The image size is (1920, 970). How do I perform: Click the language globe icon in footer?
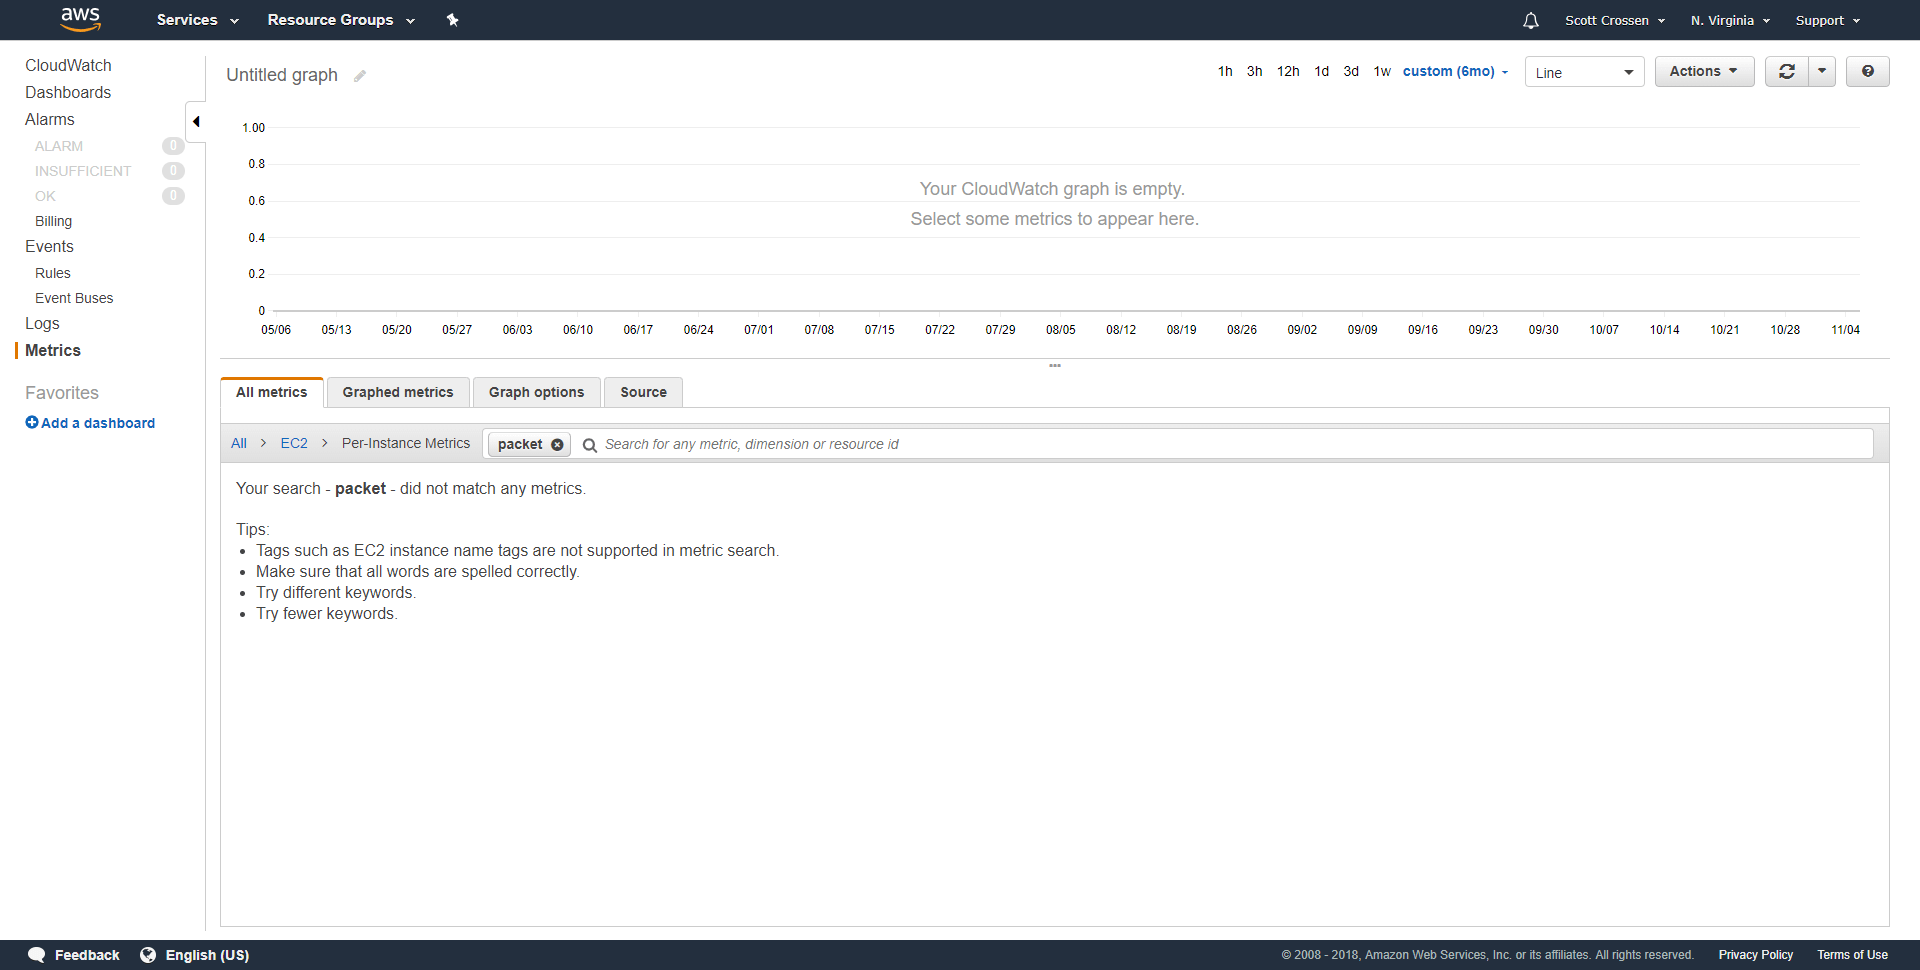148,955
